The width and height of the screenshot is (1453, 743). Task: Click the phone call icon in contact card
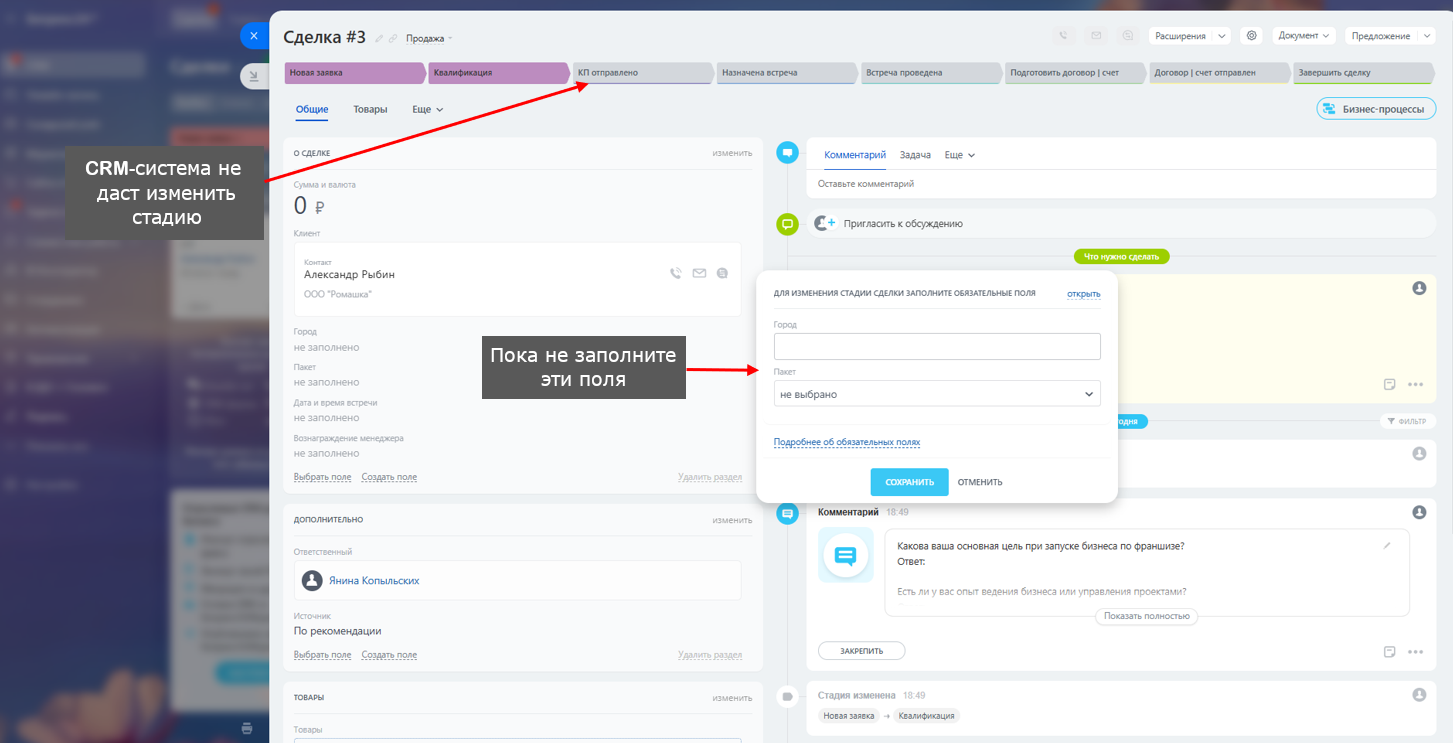click(676, 273)
